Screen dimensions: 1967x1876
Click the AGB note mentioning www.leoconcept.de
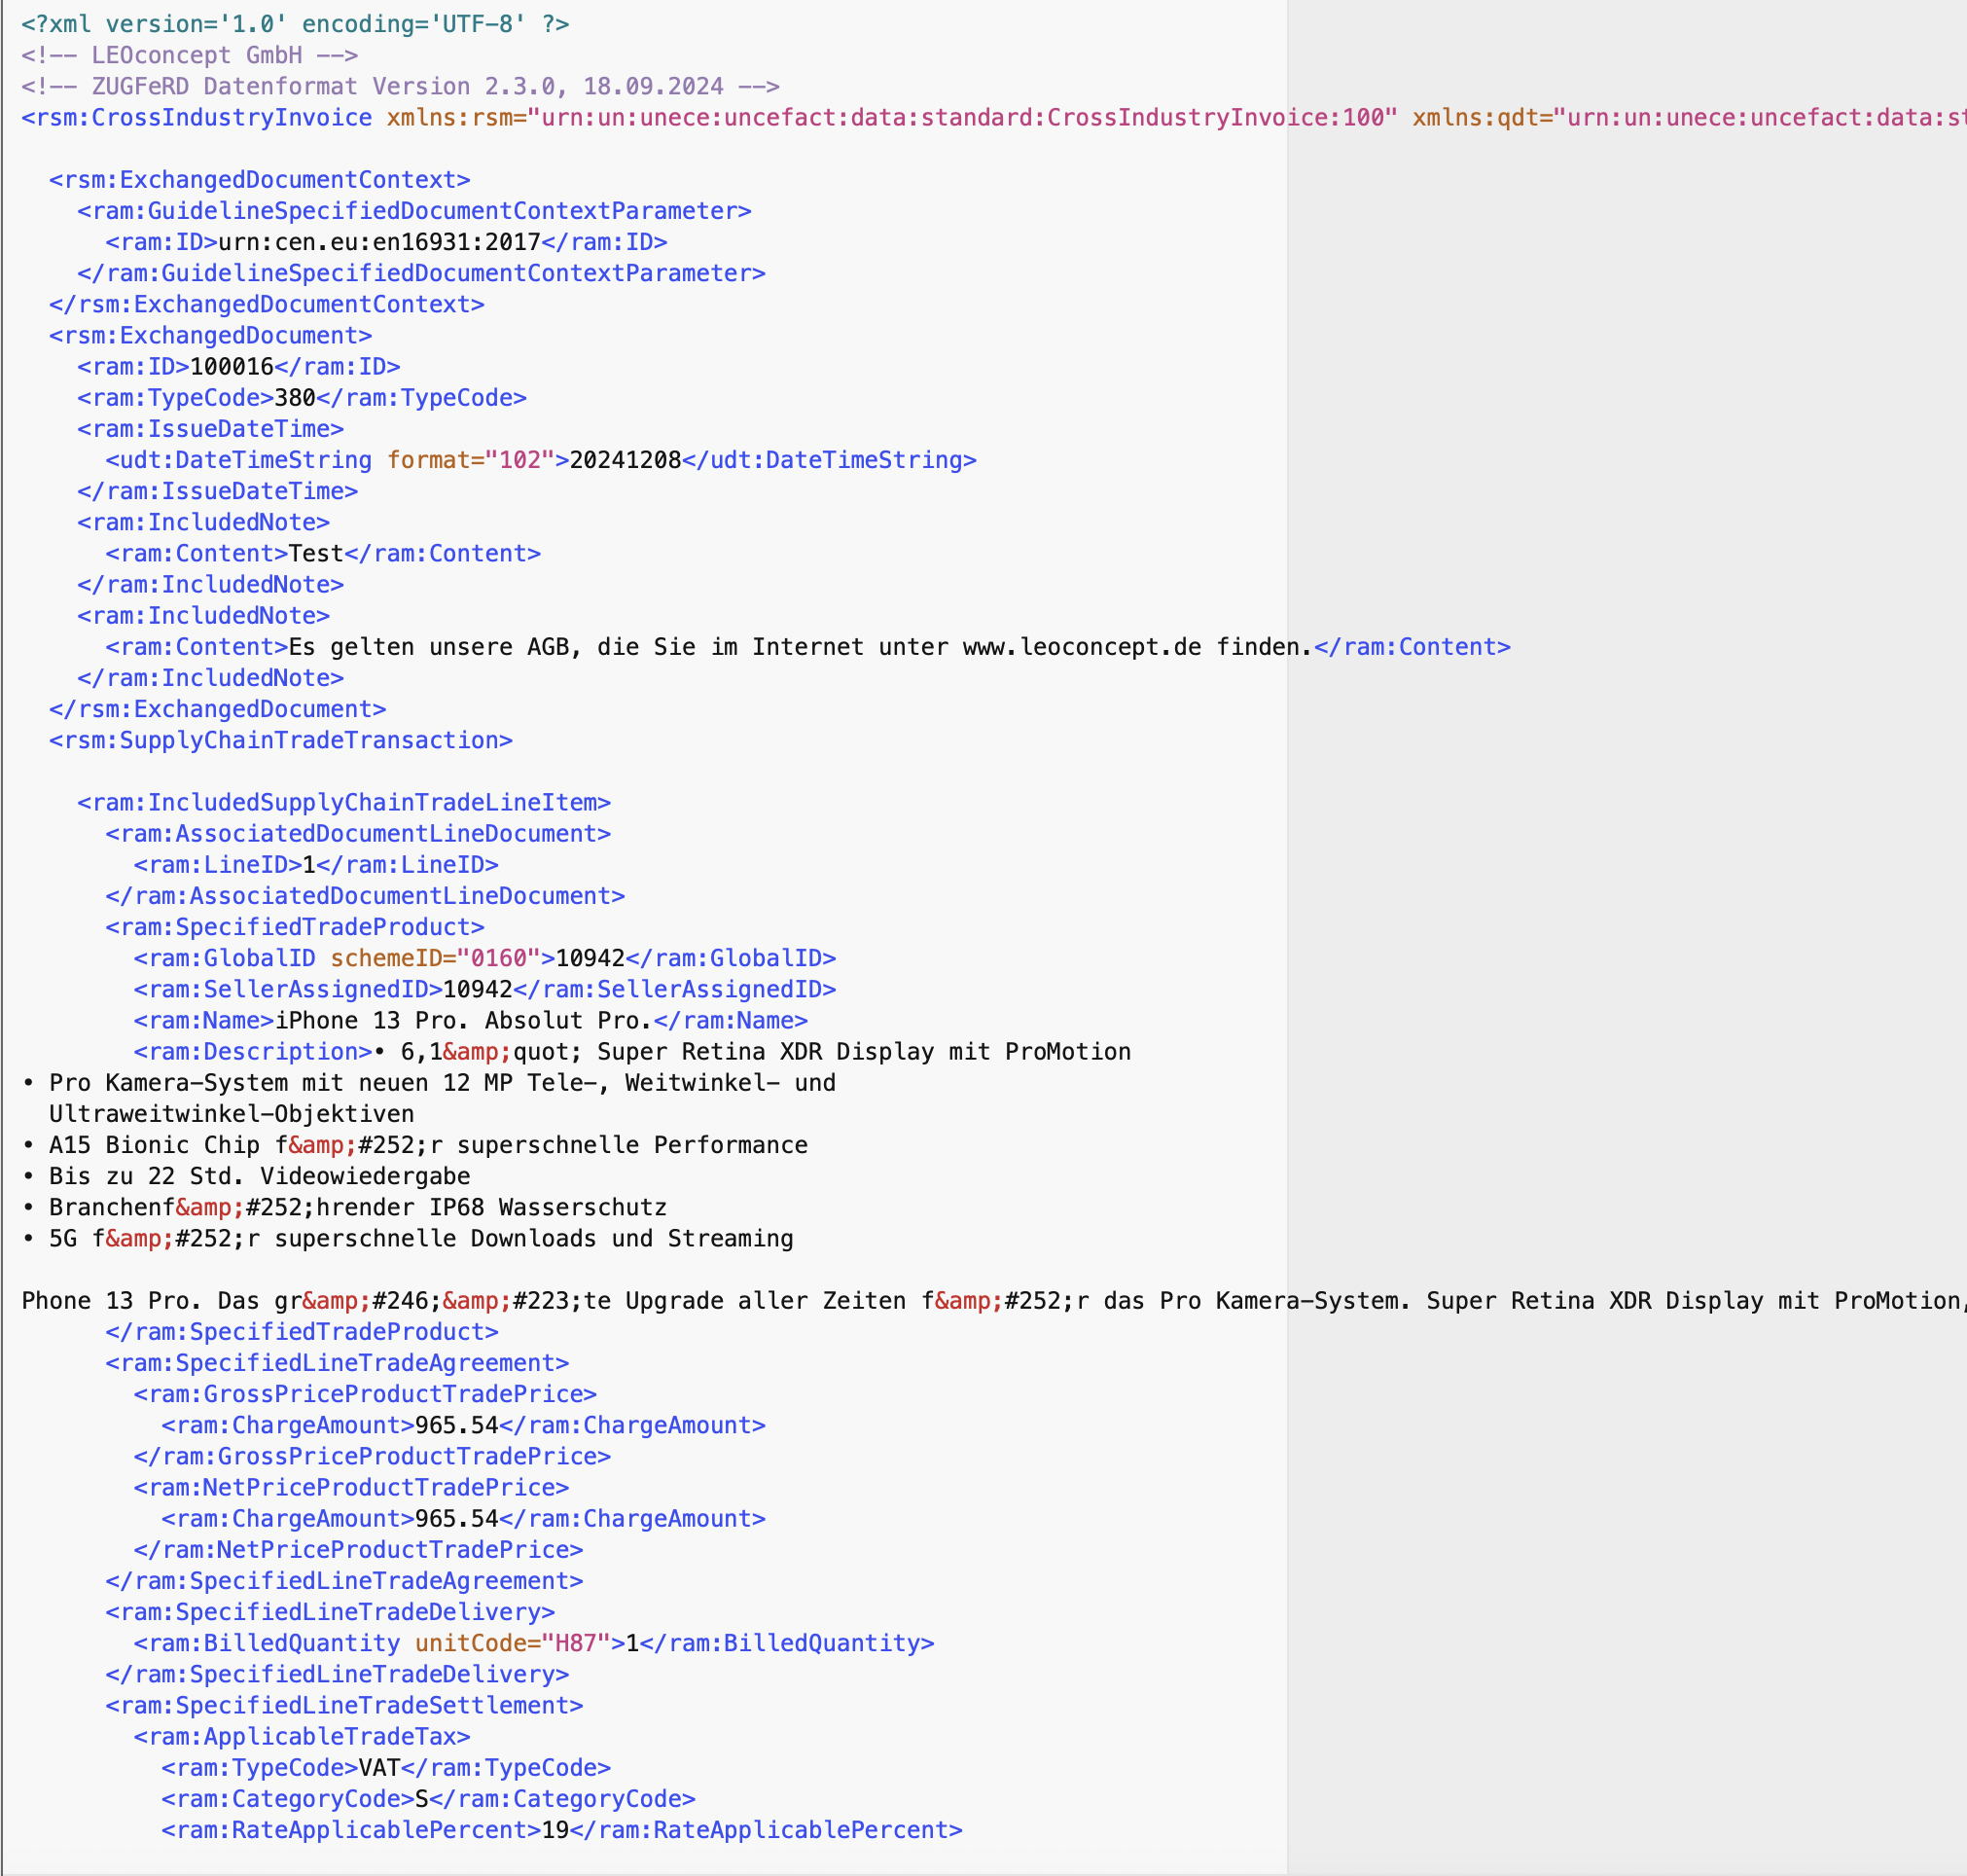tap(800, 647)
